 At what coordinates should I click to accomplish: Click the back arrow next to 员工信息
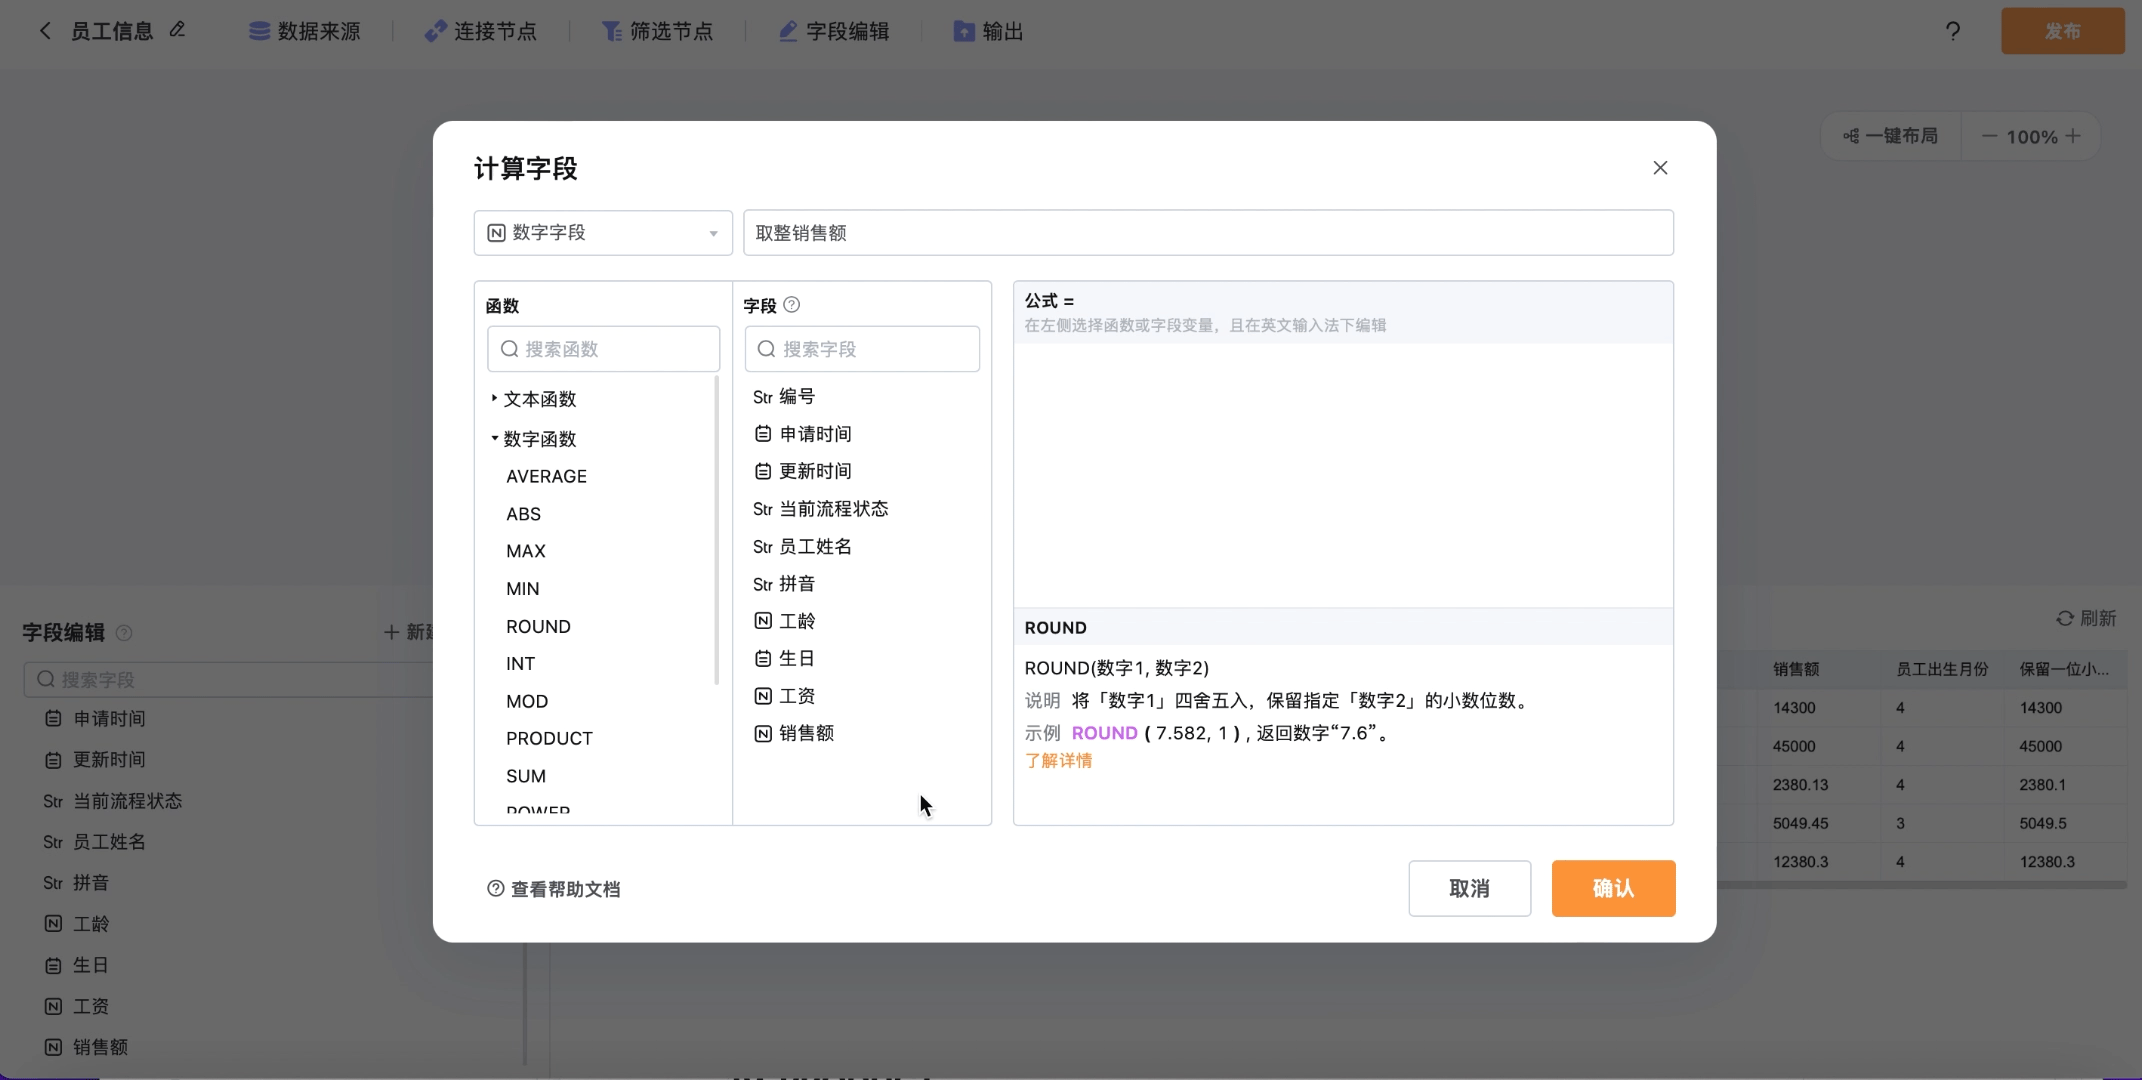click(x=44, y=31)
